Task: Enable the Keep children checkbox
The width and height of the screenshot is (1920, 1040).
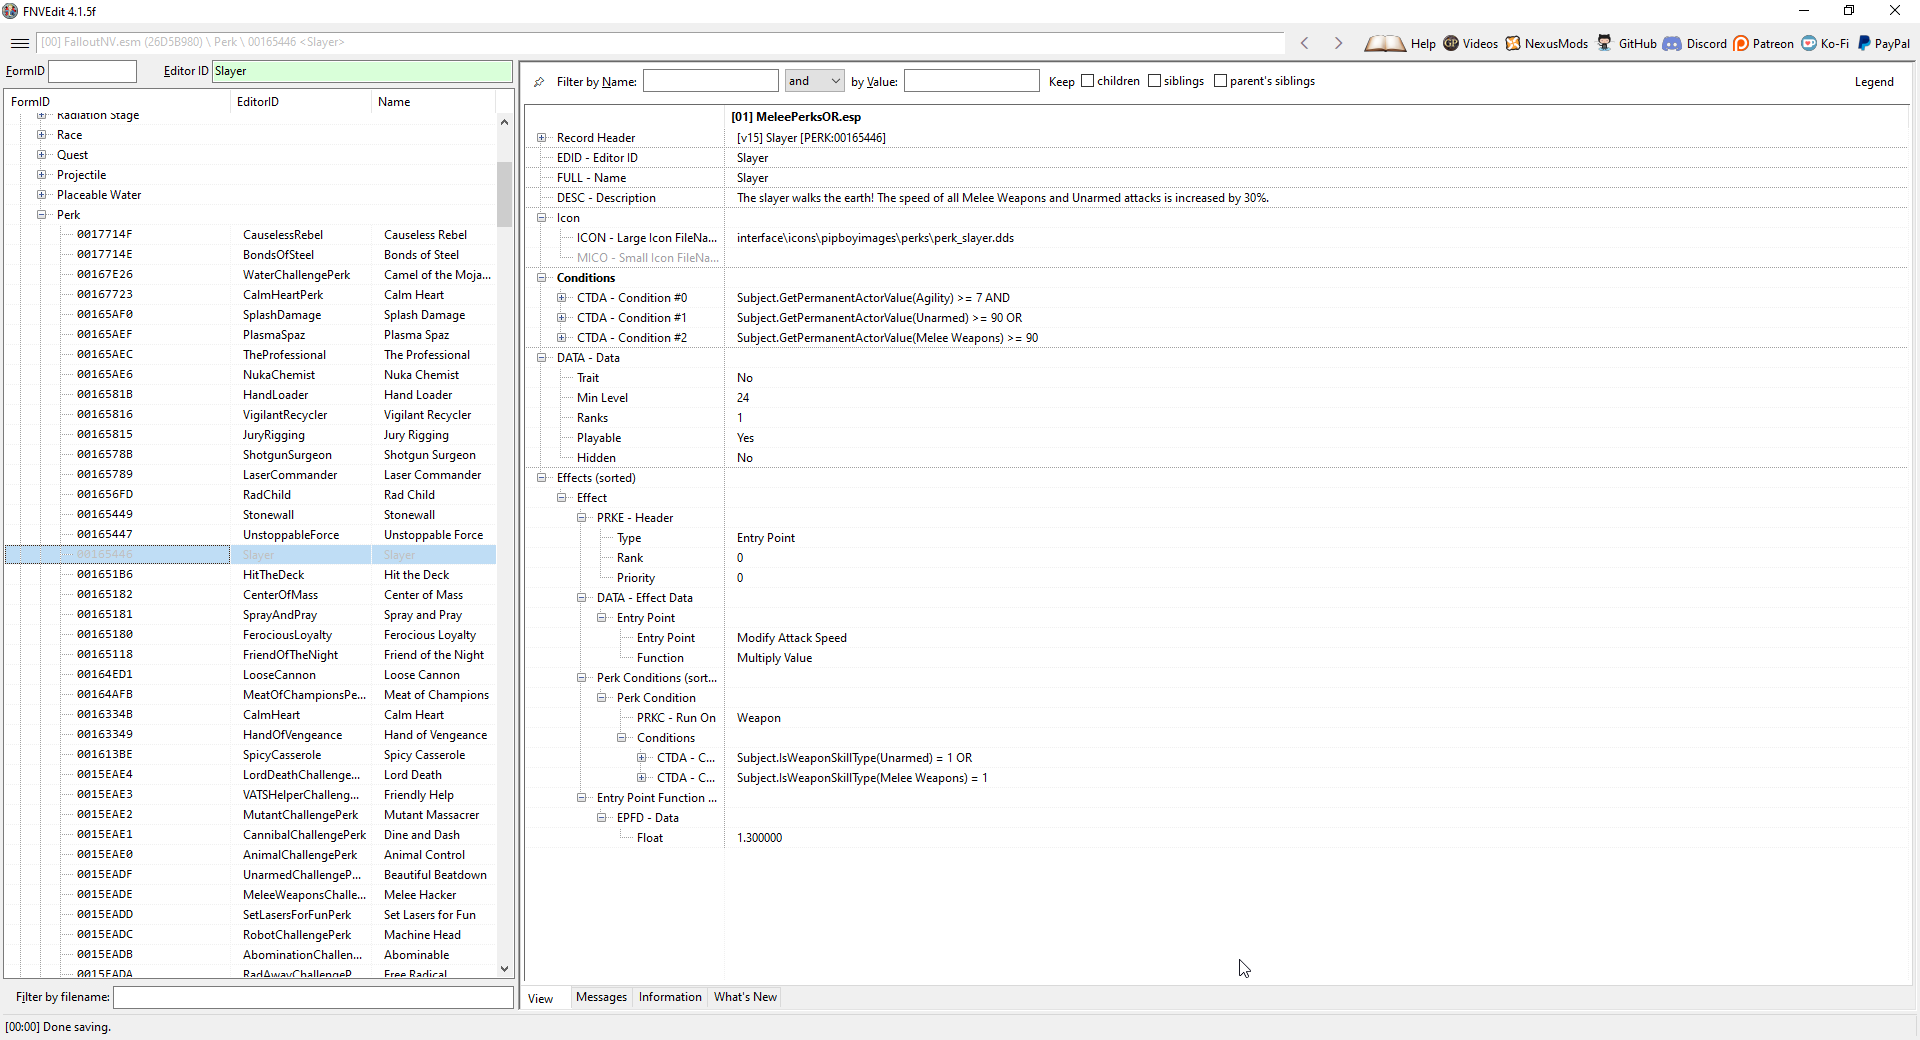Action: (x=1088, y=81)
